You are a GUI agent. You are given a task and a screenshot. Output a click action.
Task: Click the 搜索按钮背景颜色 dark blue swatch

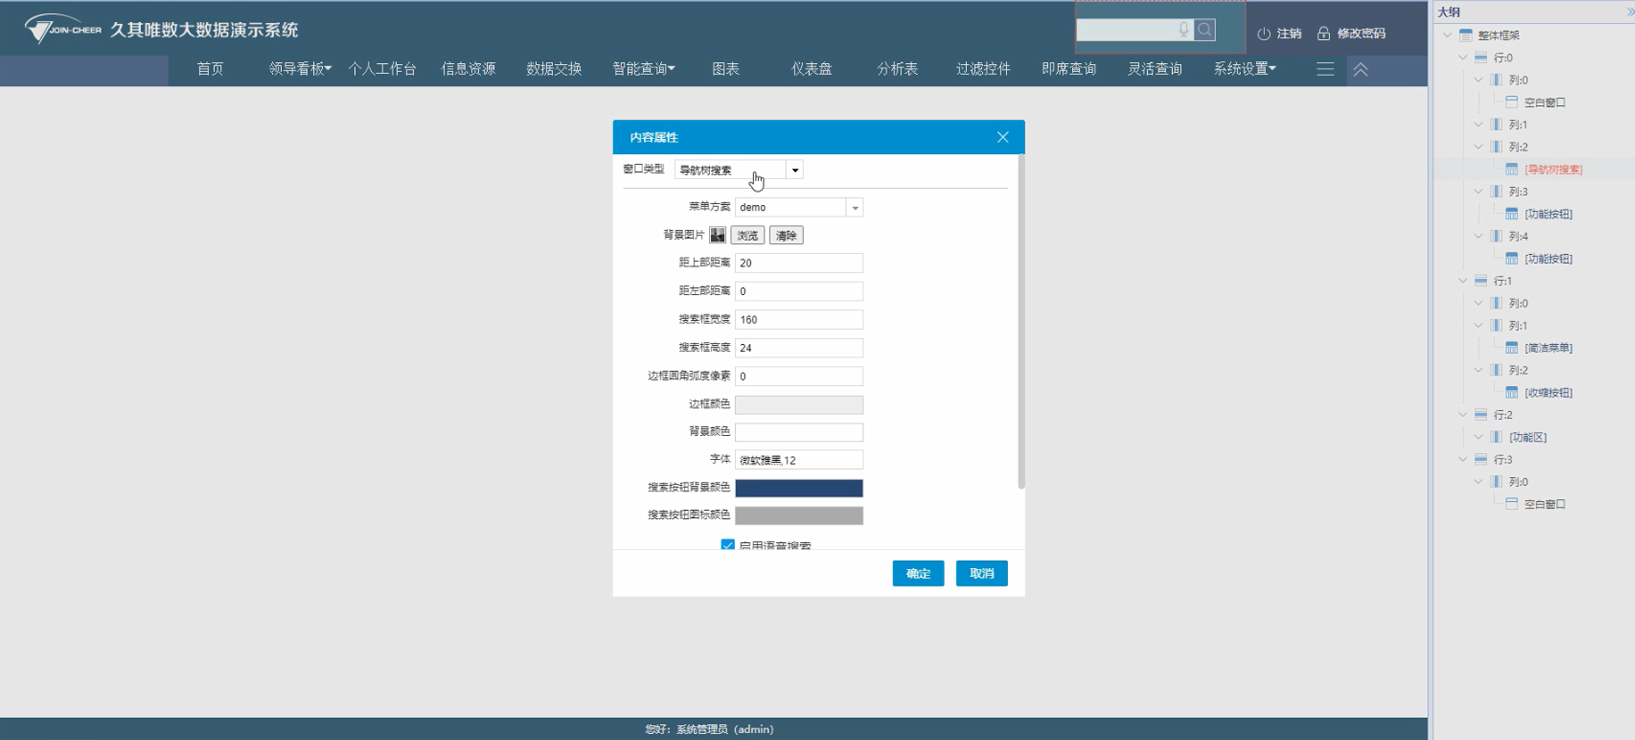click(798, 488)
